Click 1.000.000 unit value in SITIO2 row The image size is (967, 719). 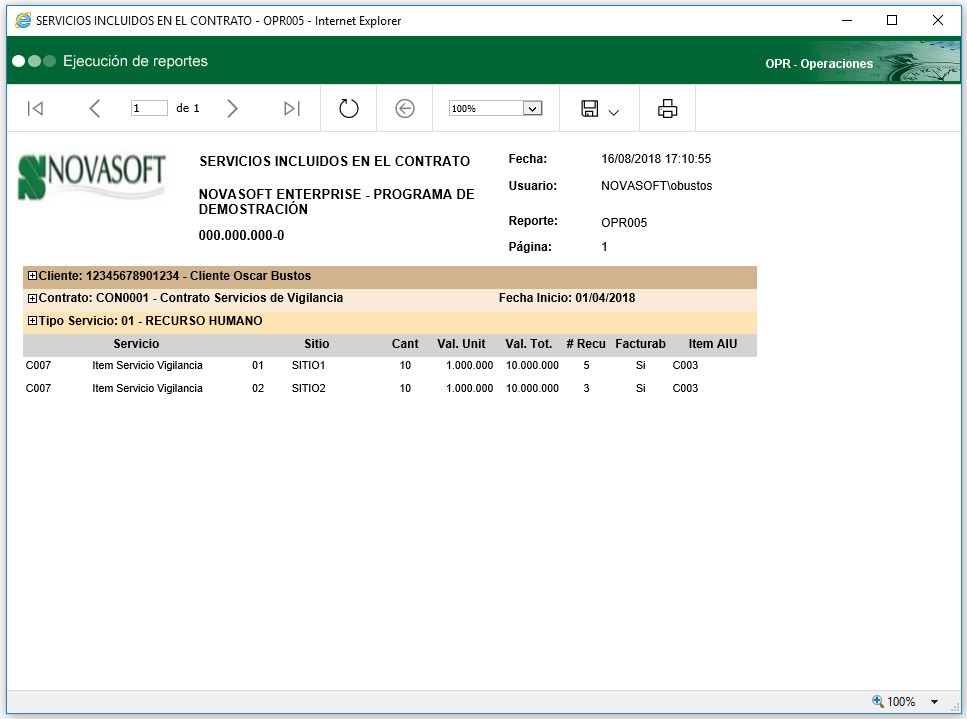(x=469, y=388)
